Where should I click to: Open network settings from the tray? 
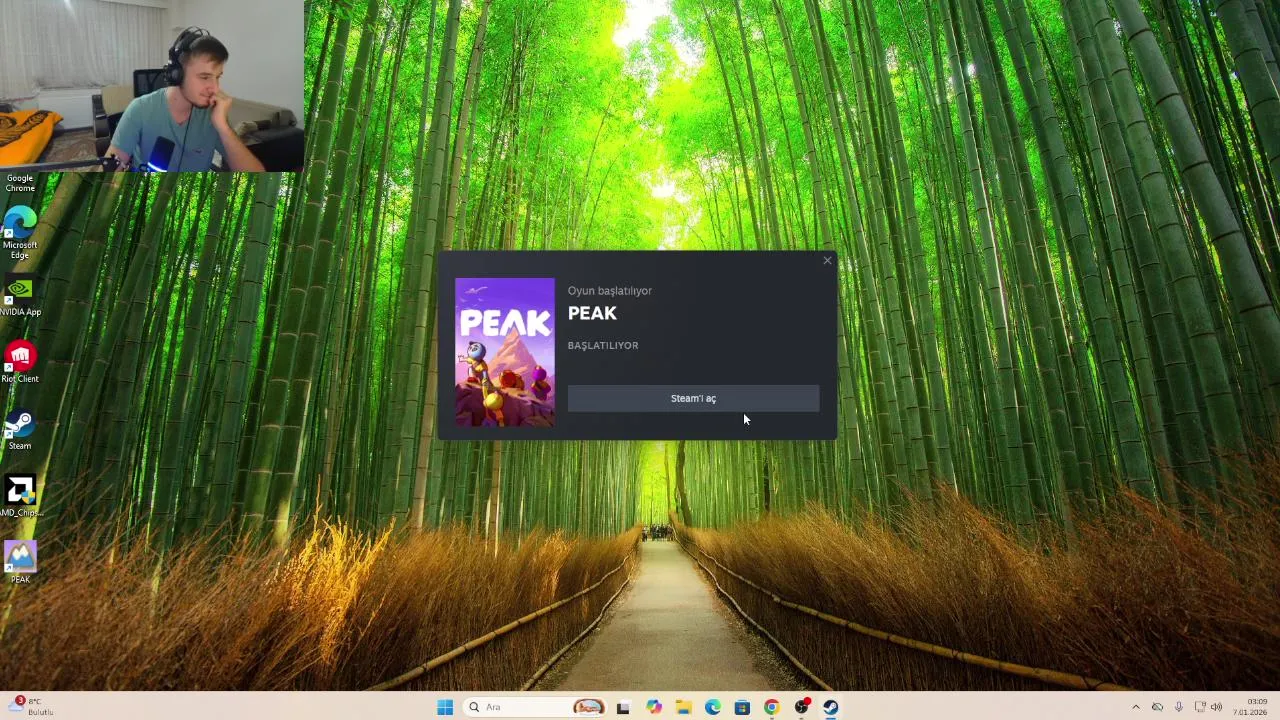[x=1199, y=707]
